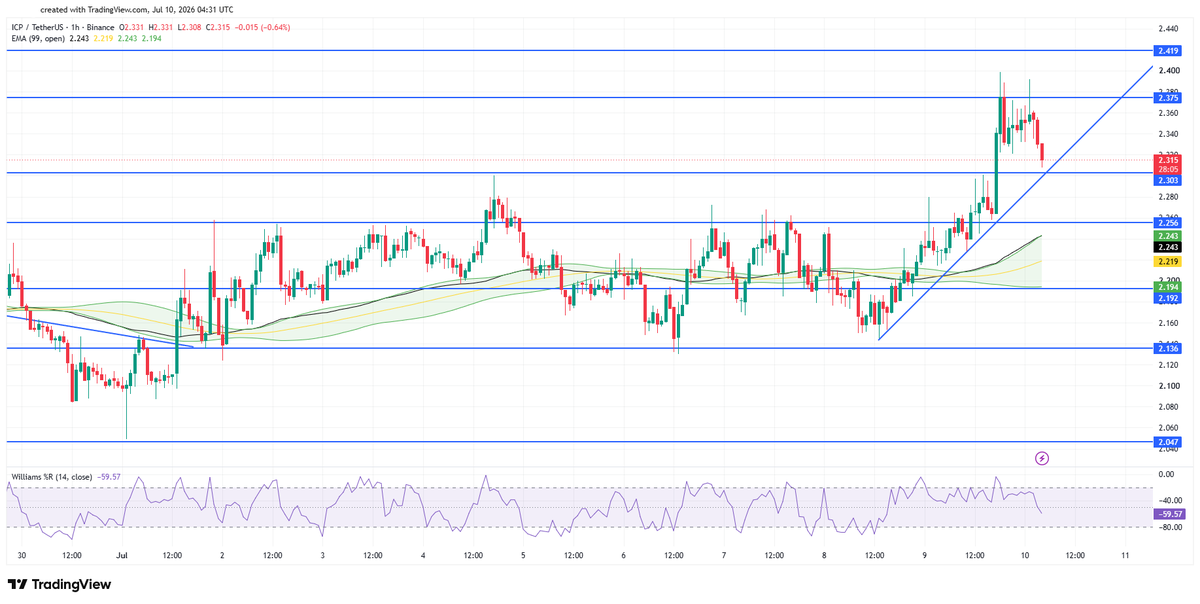
Task: Click the 2.375 blue price label
Action: tap(1169, 98)
